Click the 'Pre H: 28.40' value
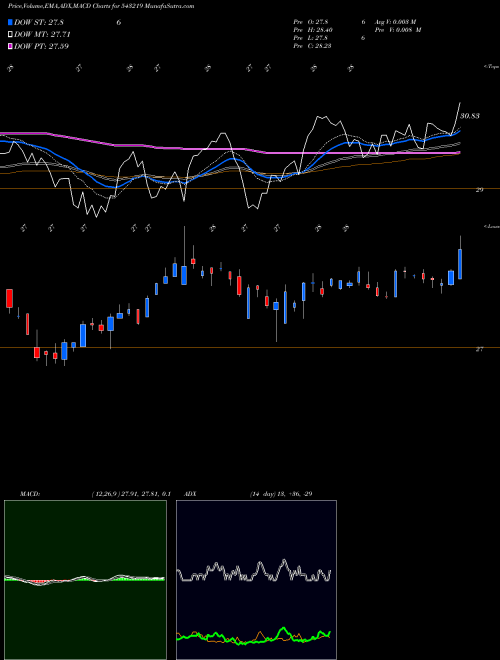Screen dimensions: 500x660 (313, 30)
